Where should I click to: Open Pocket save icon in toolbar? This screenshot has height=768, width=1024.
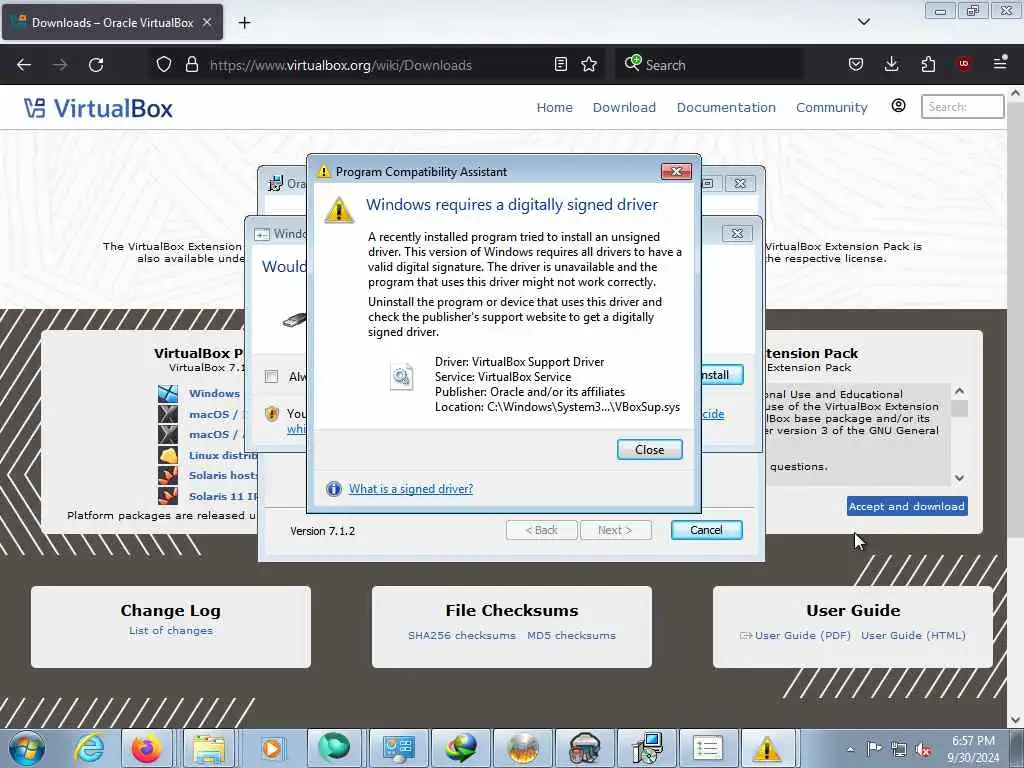click(856, 65)
